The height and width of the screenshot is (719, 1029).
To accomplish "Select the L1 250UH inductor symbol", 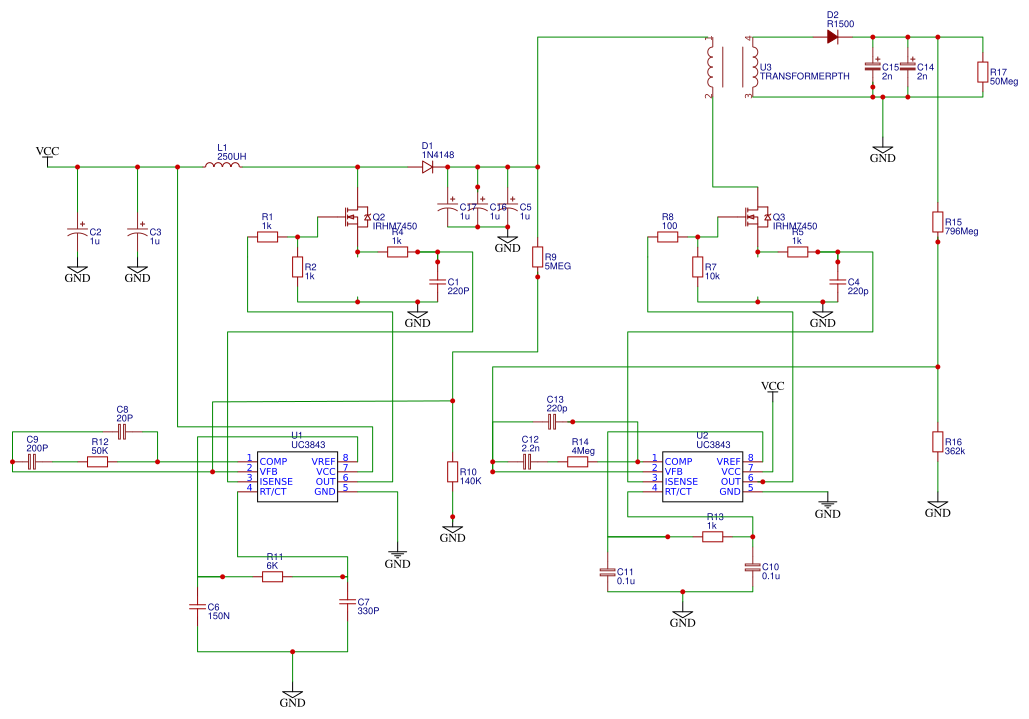I will click(x=222, y=165).
